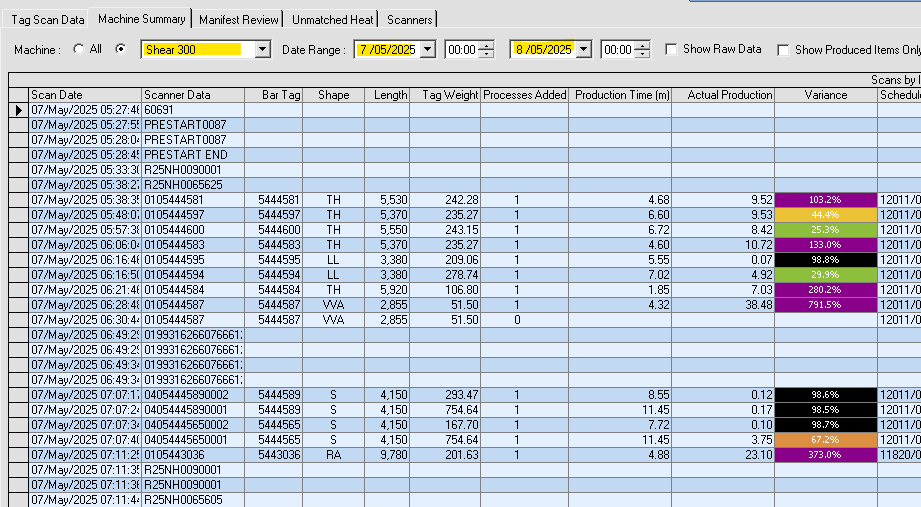Sort by the Variance column header
Image resolution: width=921 pixels, height=507 pixels.
coord(826,95)
